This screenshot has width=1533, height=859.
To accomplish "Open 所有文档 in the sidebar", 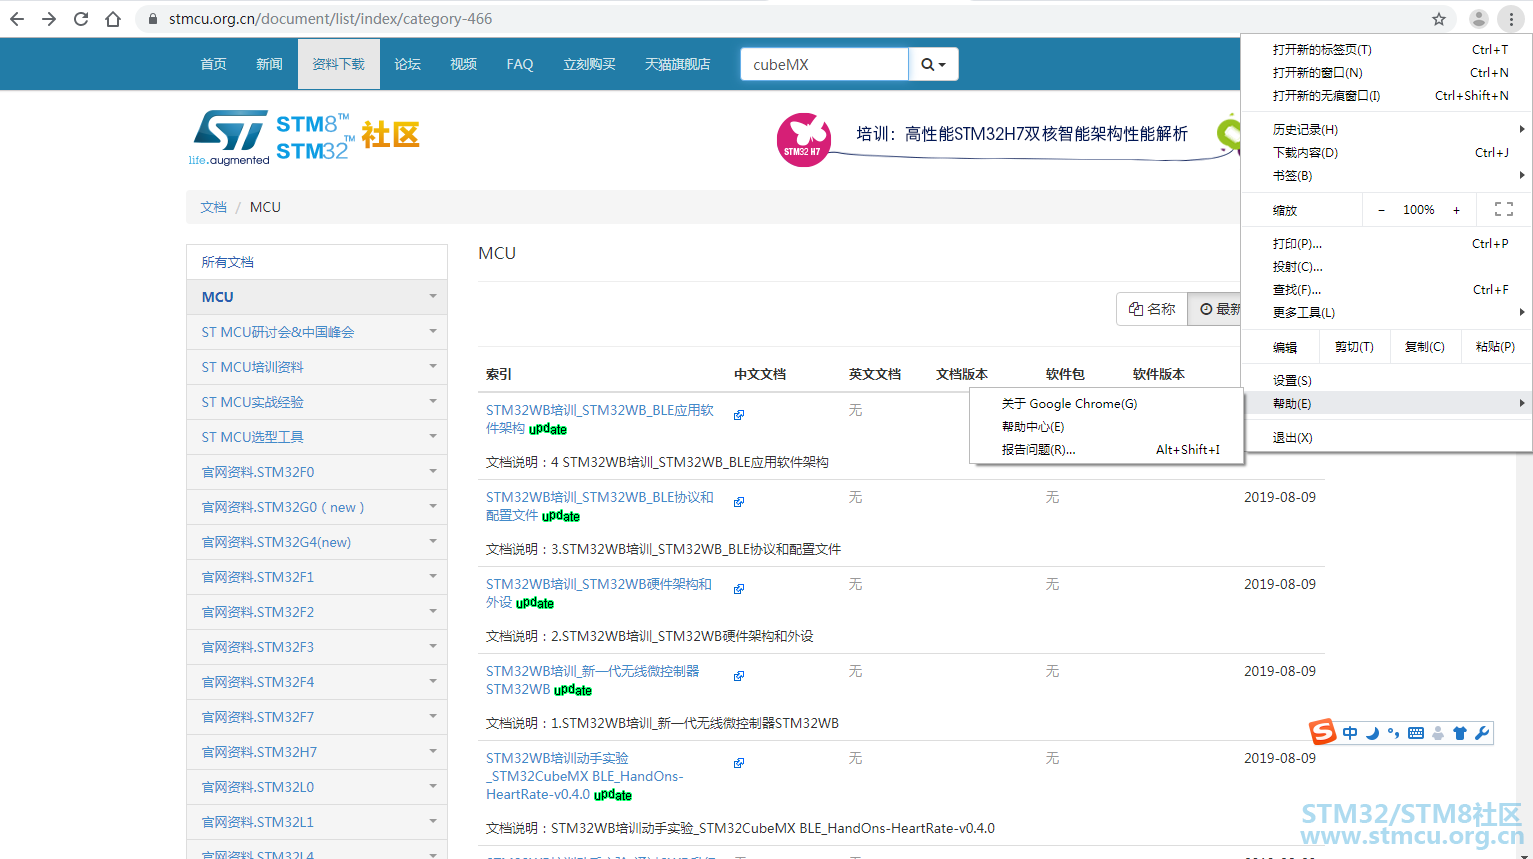I will tap(317, 262).
